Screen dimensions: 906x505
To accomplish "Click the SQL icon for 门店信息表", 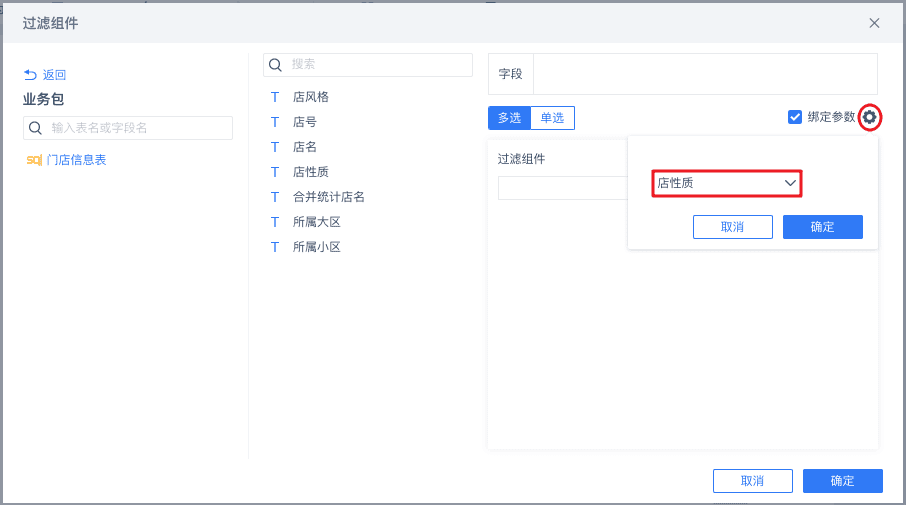I will (x=34, y=159).
